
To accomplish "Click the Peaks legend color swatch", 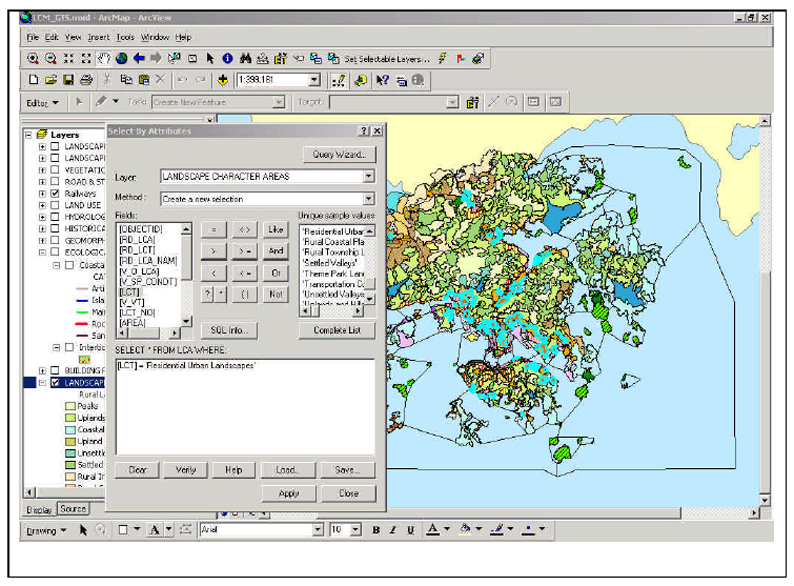I will 70,406.
